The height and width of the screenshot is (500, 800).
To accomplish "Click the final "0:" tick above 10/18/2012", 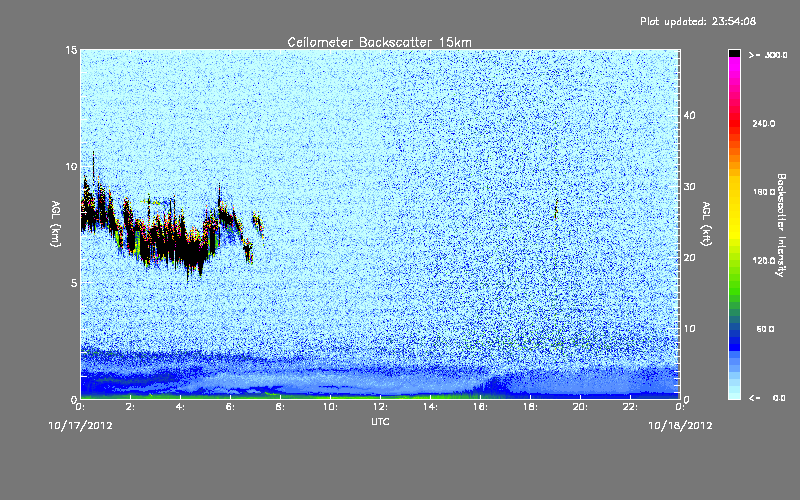I will coord(680,407).
